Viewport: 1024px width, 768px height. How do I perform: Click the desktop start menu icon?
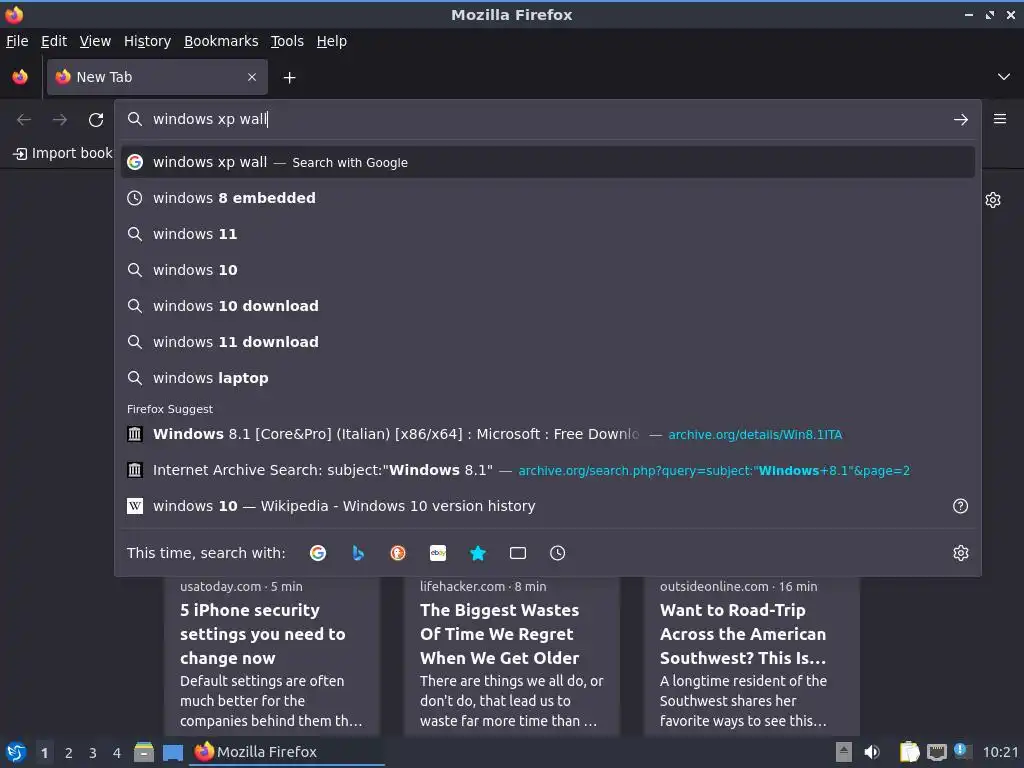click(x=16, y=752)
